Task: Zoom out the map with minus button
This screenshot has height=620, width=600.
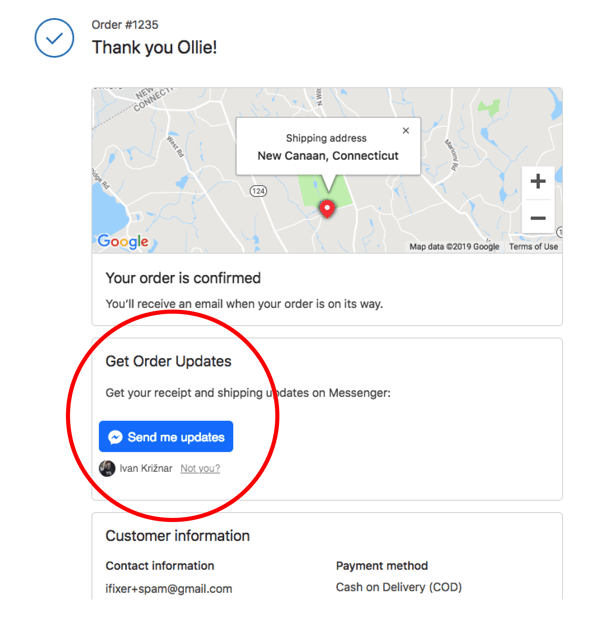Action: click(538, 217)
